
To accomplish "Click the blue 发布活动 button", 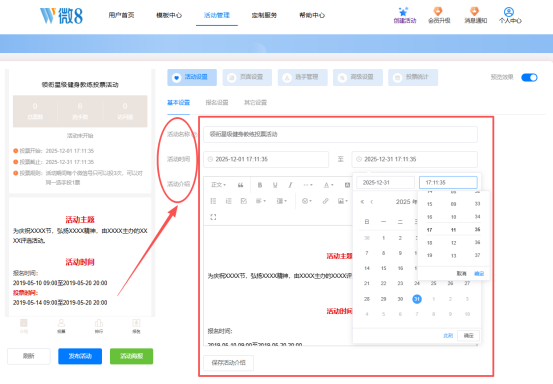I will point(80,356).
